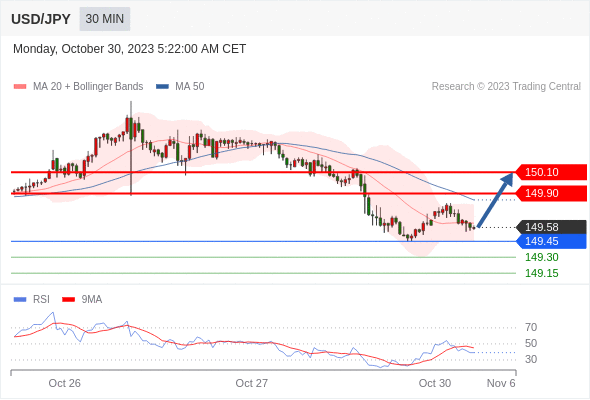590x400 pixels.
Task: Click the 149.58 current price tag
Action: click(x=551, y=227)
